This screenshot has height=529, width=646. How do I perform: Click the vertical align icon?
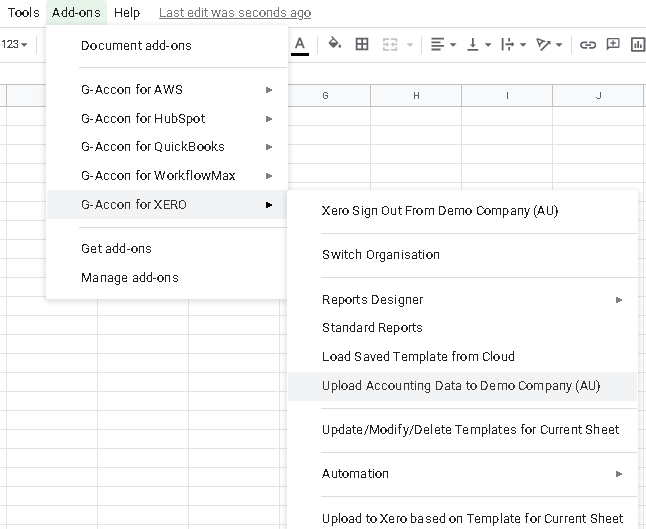[x=473, y=44]
